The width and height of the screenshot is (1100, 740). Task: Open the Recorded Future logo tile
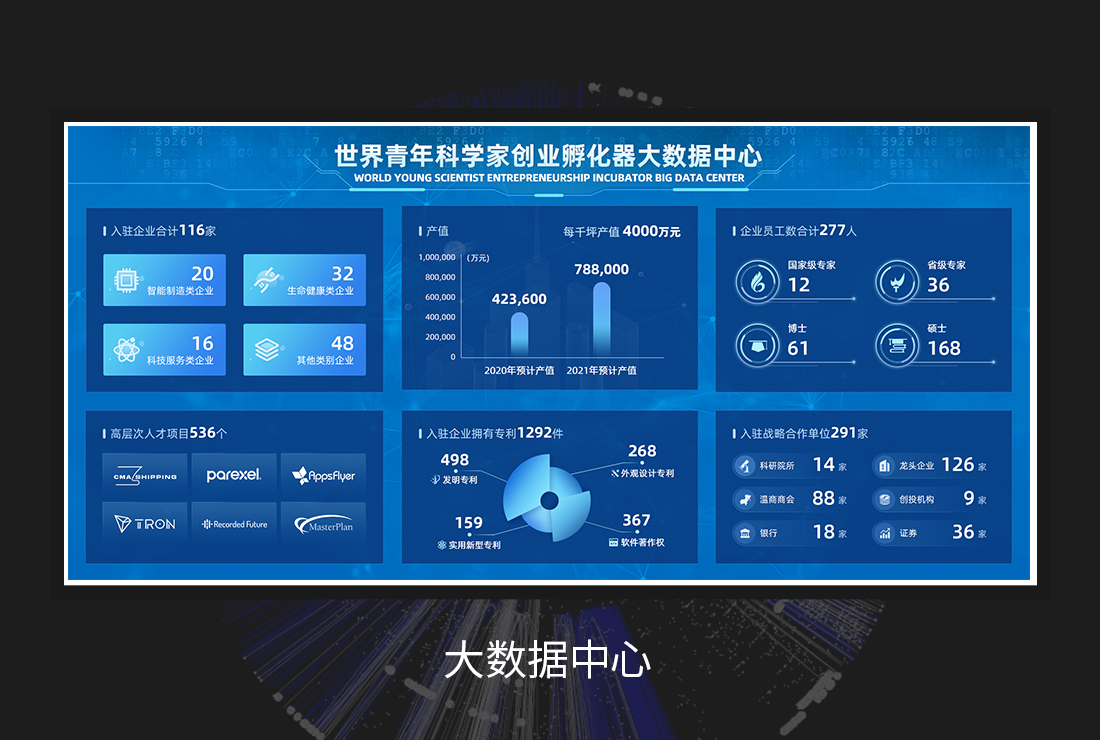tap(234, 523)
